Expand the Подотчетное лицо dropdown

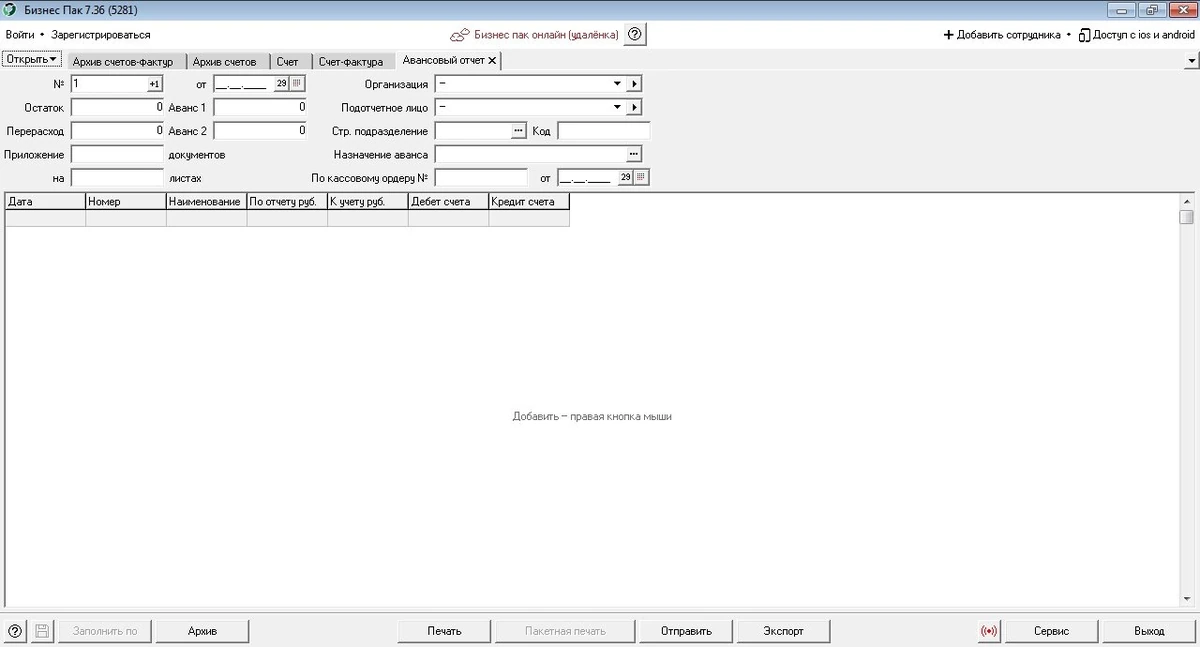pos(617,107)
